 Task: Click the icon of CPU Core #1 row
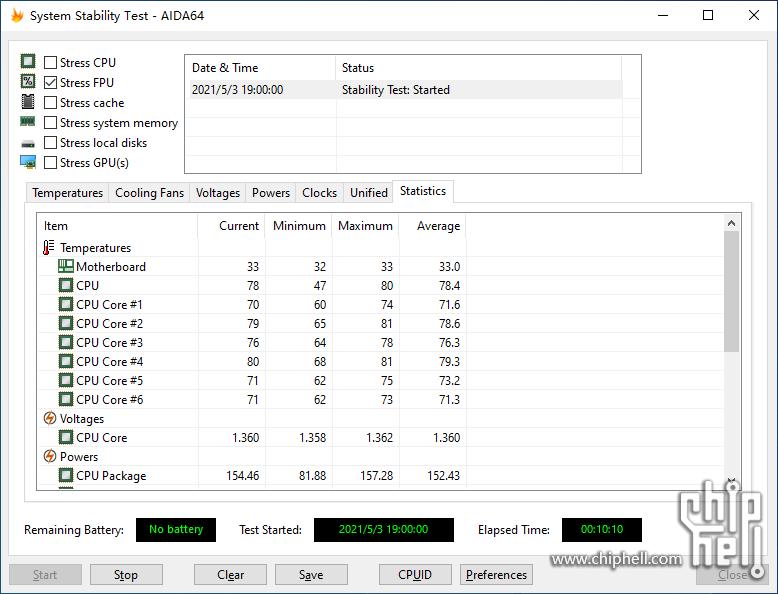point(65,304)
